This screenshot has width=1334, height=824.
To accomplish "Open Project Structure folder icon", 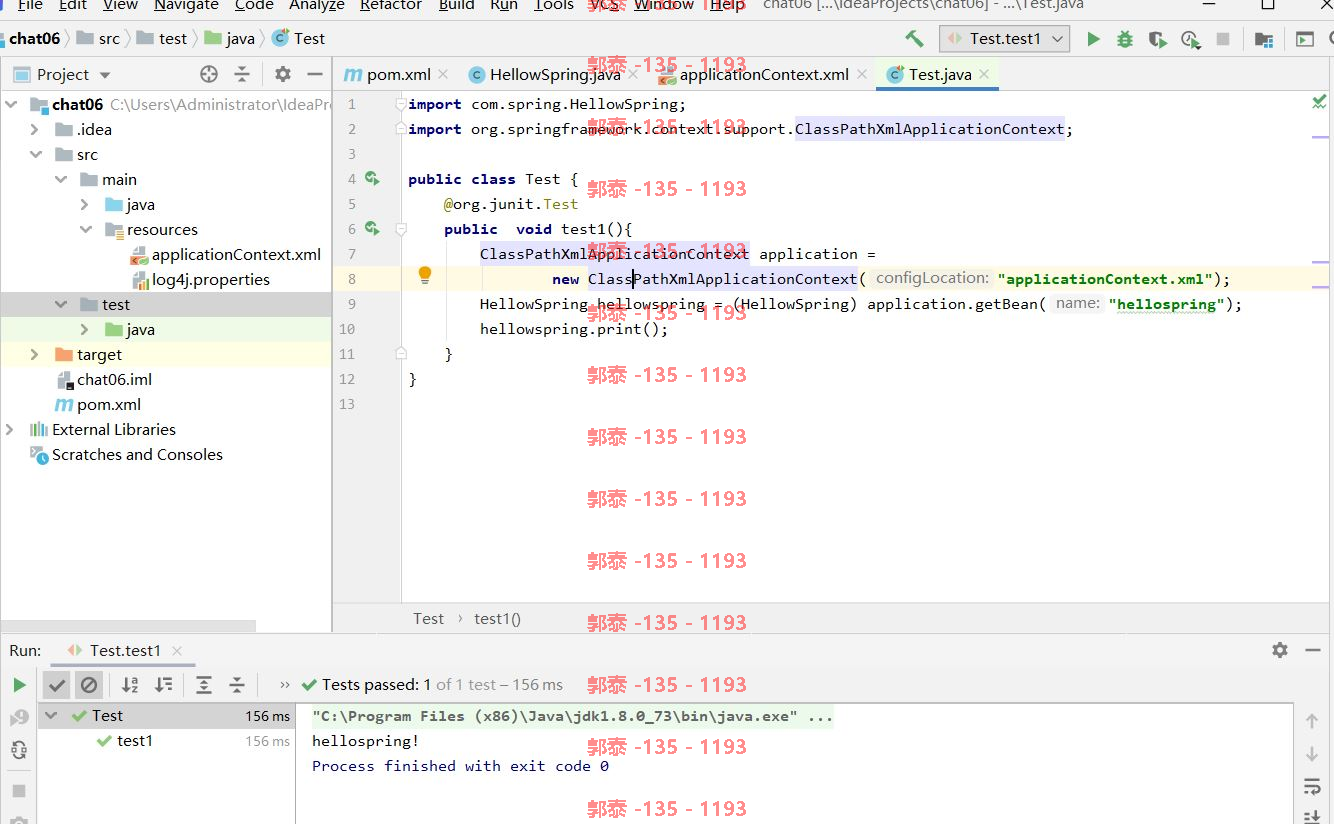I will [1264, 39].
